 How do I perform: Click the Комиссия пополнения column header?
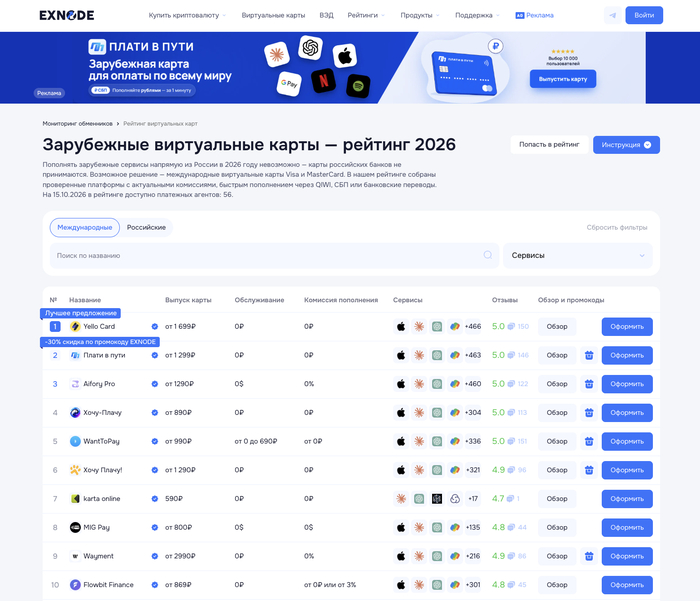click(x=341, y=300)
